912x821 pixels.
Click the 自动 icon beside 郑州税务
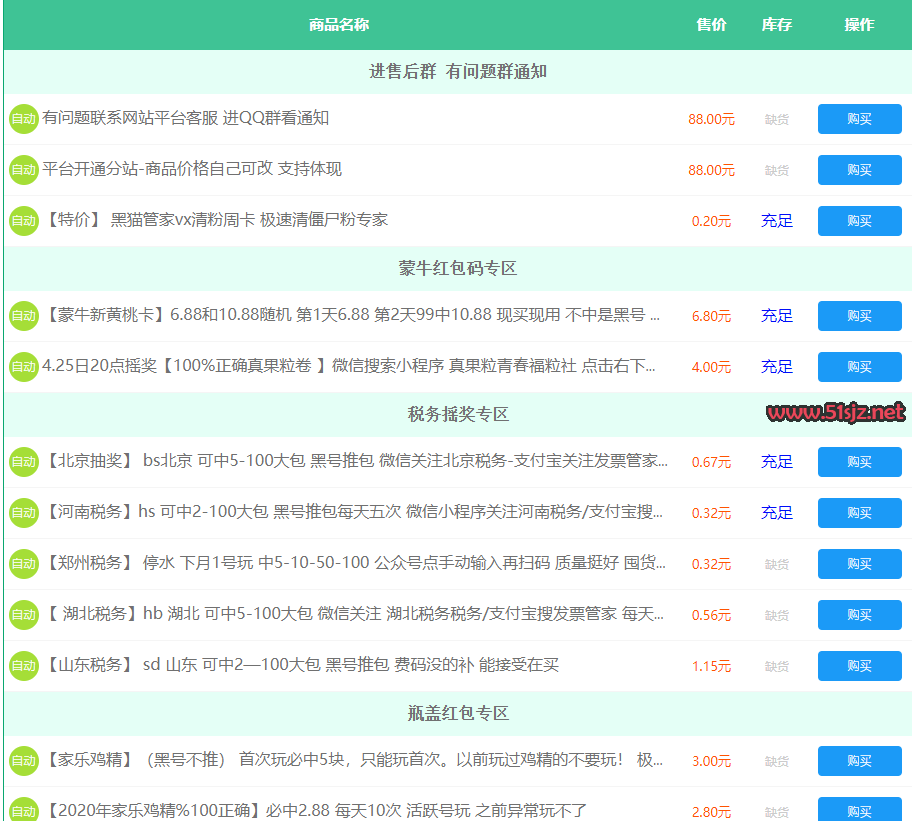click(24, 564)
